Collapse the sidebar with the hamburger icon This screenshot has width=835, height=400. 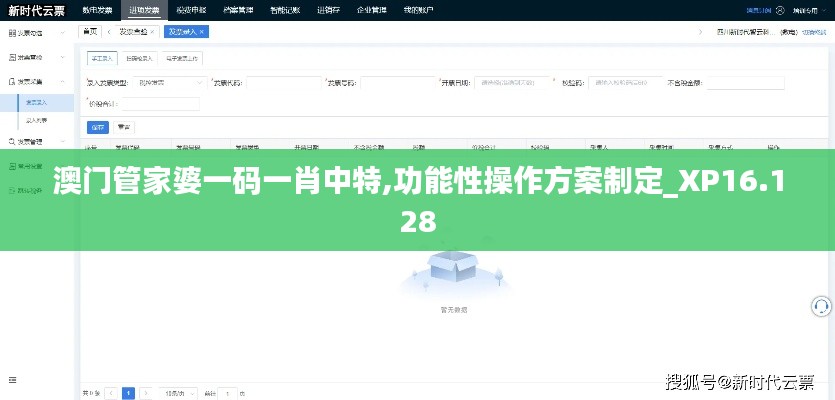(12, 380)
